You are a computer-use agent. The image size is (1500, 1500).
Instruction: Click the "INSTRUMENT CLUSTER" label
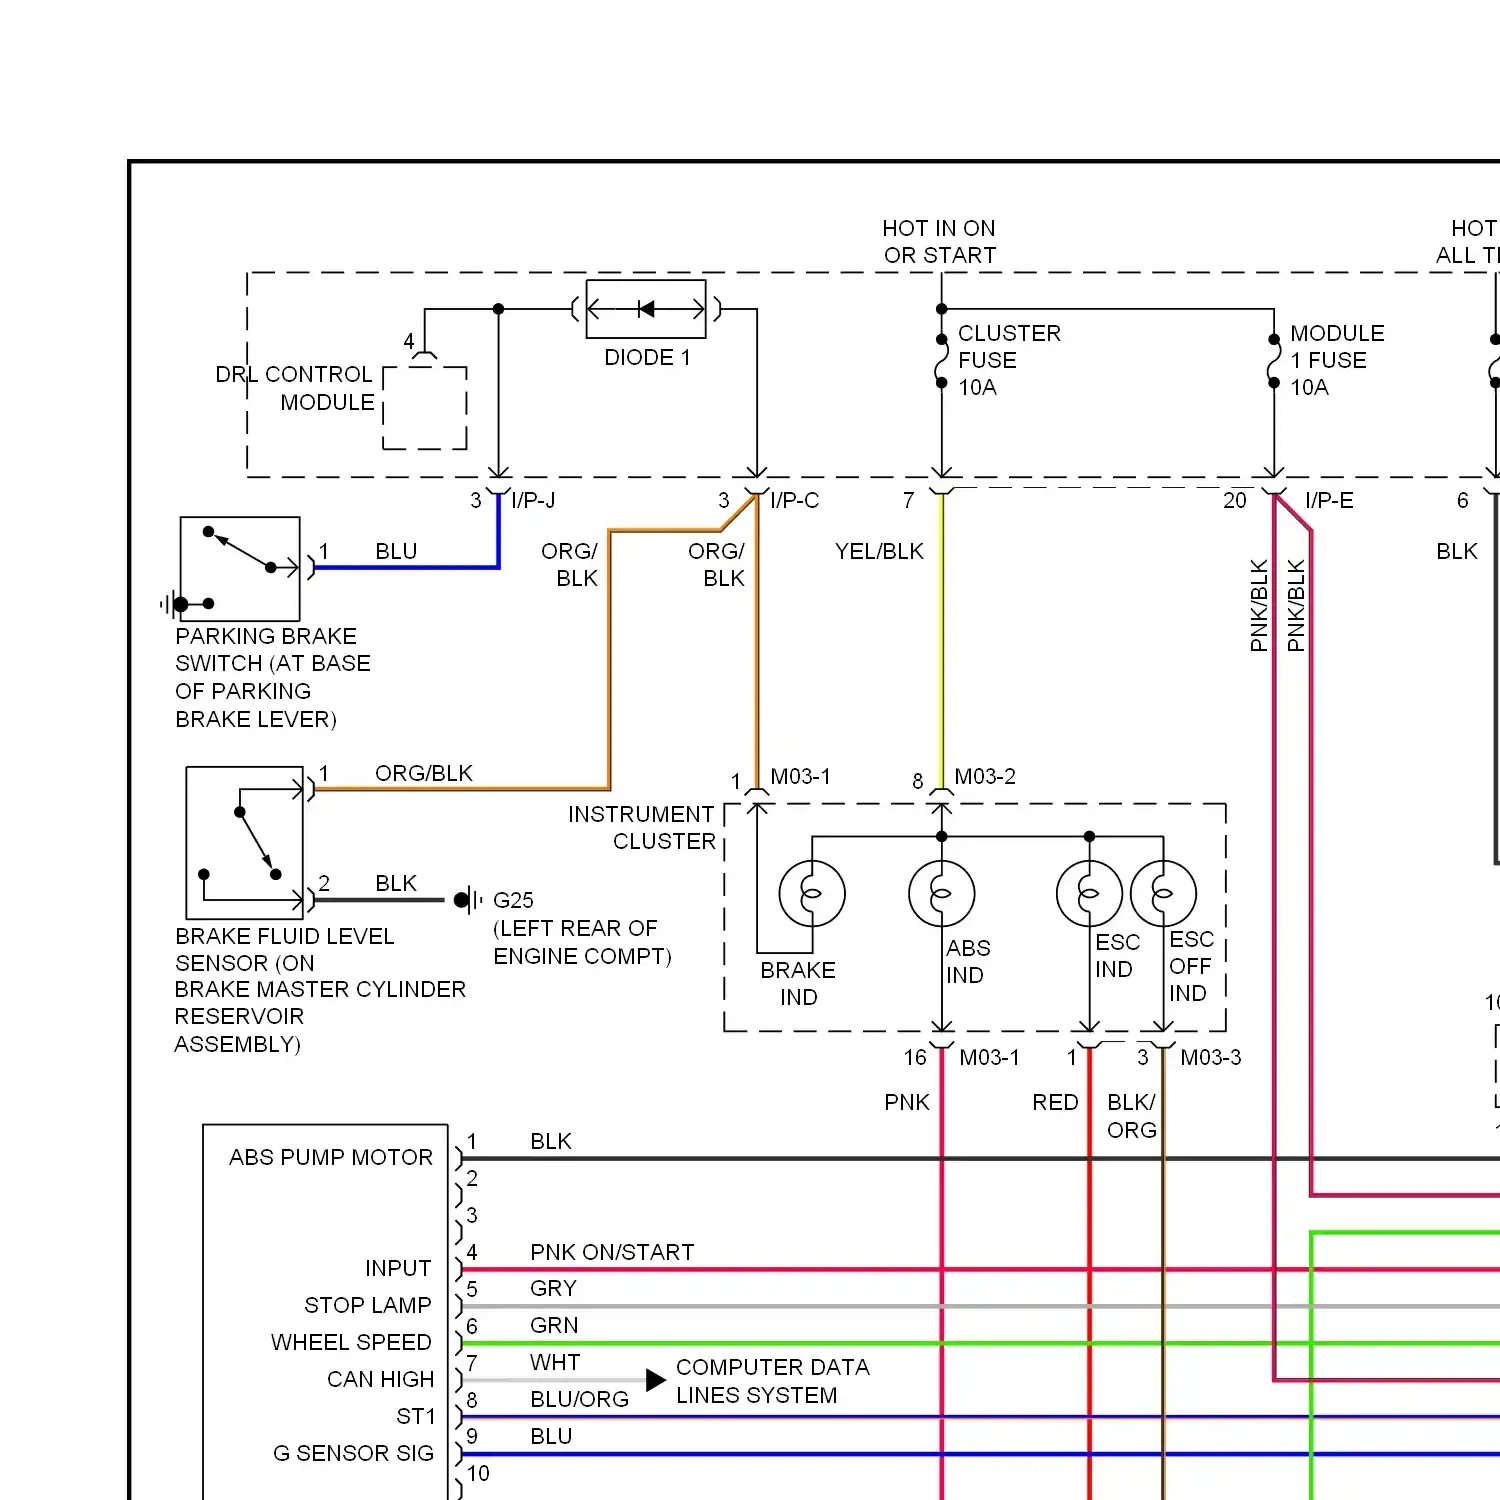click(642, 828)
